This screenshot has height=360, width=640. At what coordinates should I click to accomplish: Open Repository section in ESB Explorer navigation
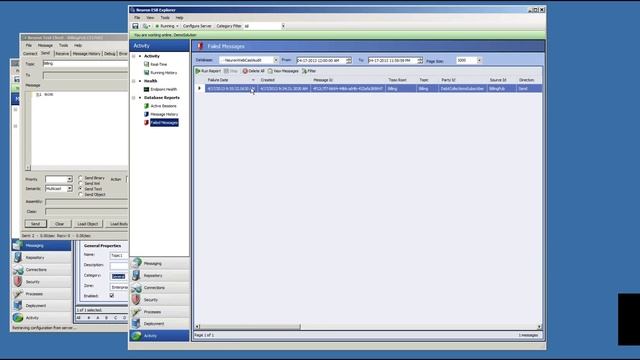160,276
